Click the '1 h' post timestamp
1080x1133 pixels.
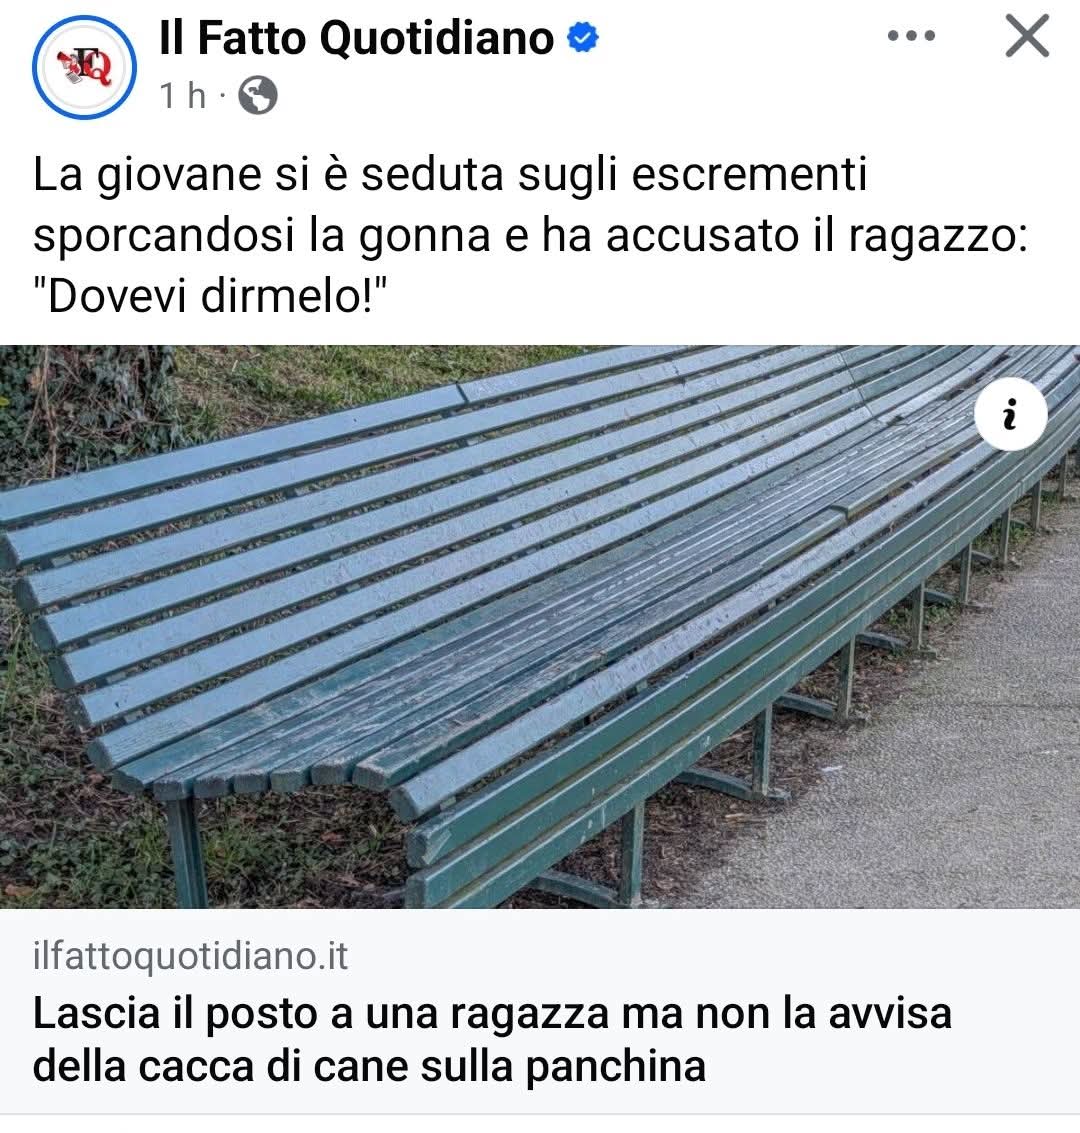click(183, 95)
